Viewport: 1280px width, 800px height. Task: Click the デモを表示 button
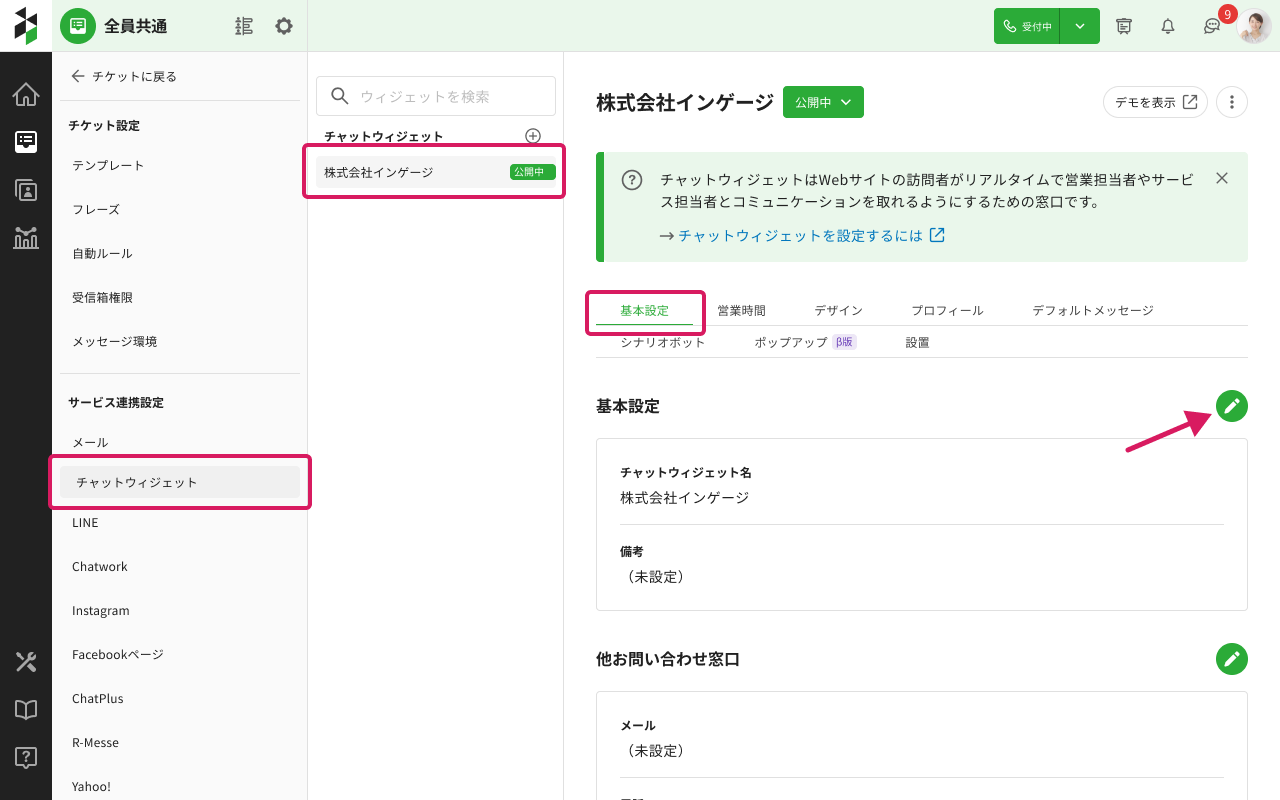point(1155,102)
